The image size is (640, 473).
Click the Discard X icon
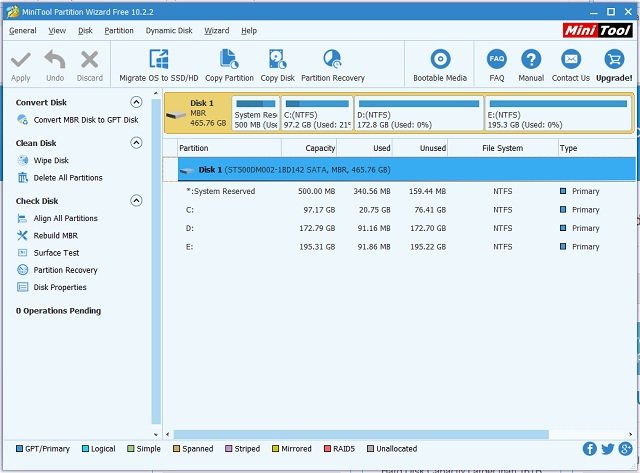89,60
